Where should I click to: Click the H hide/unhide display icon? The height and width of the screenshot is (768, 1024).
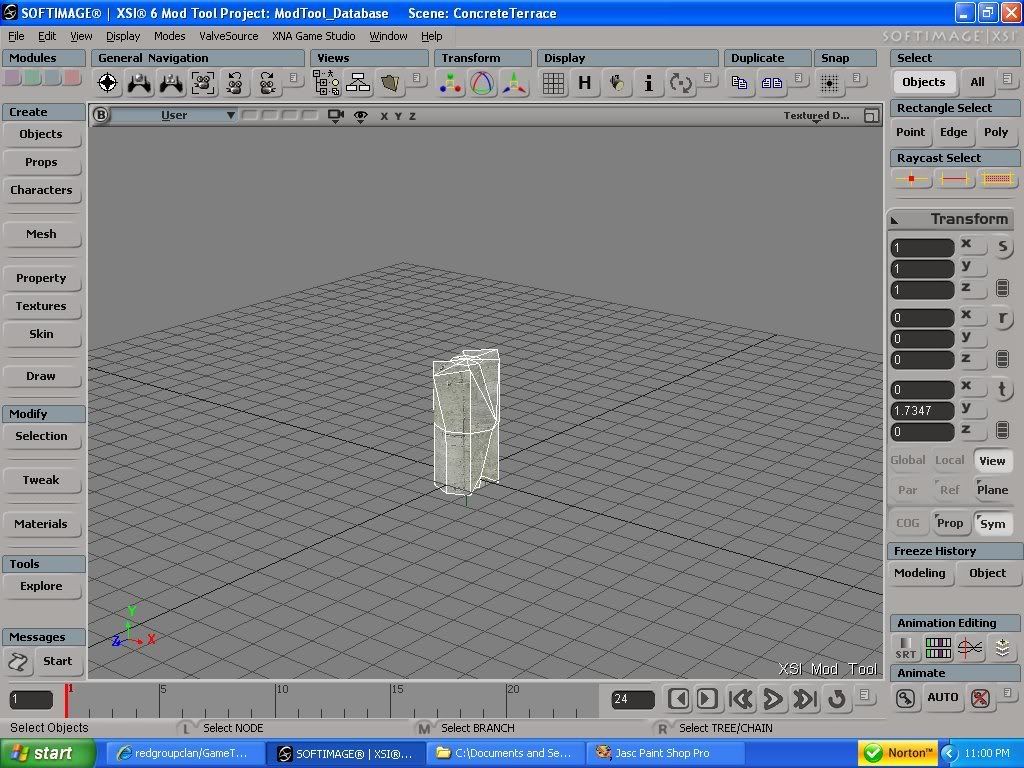point(584,83)
